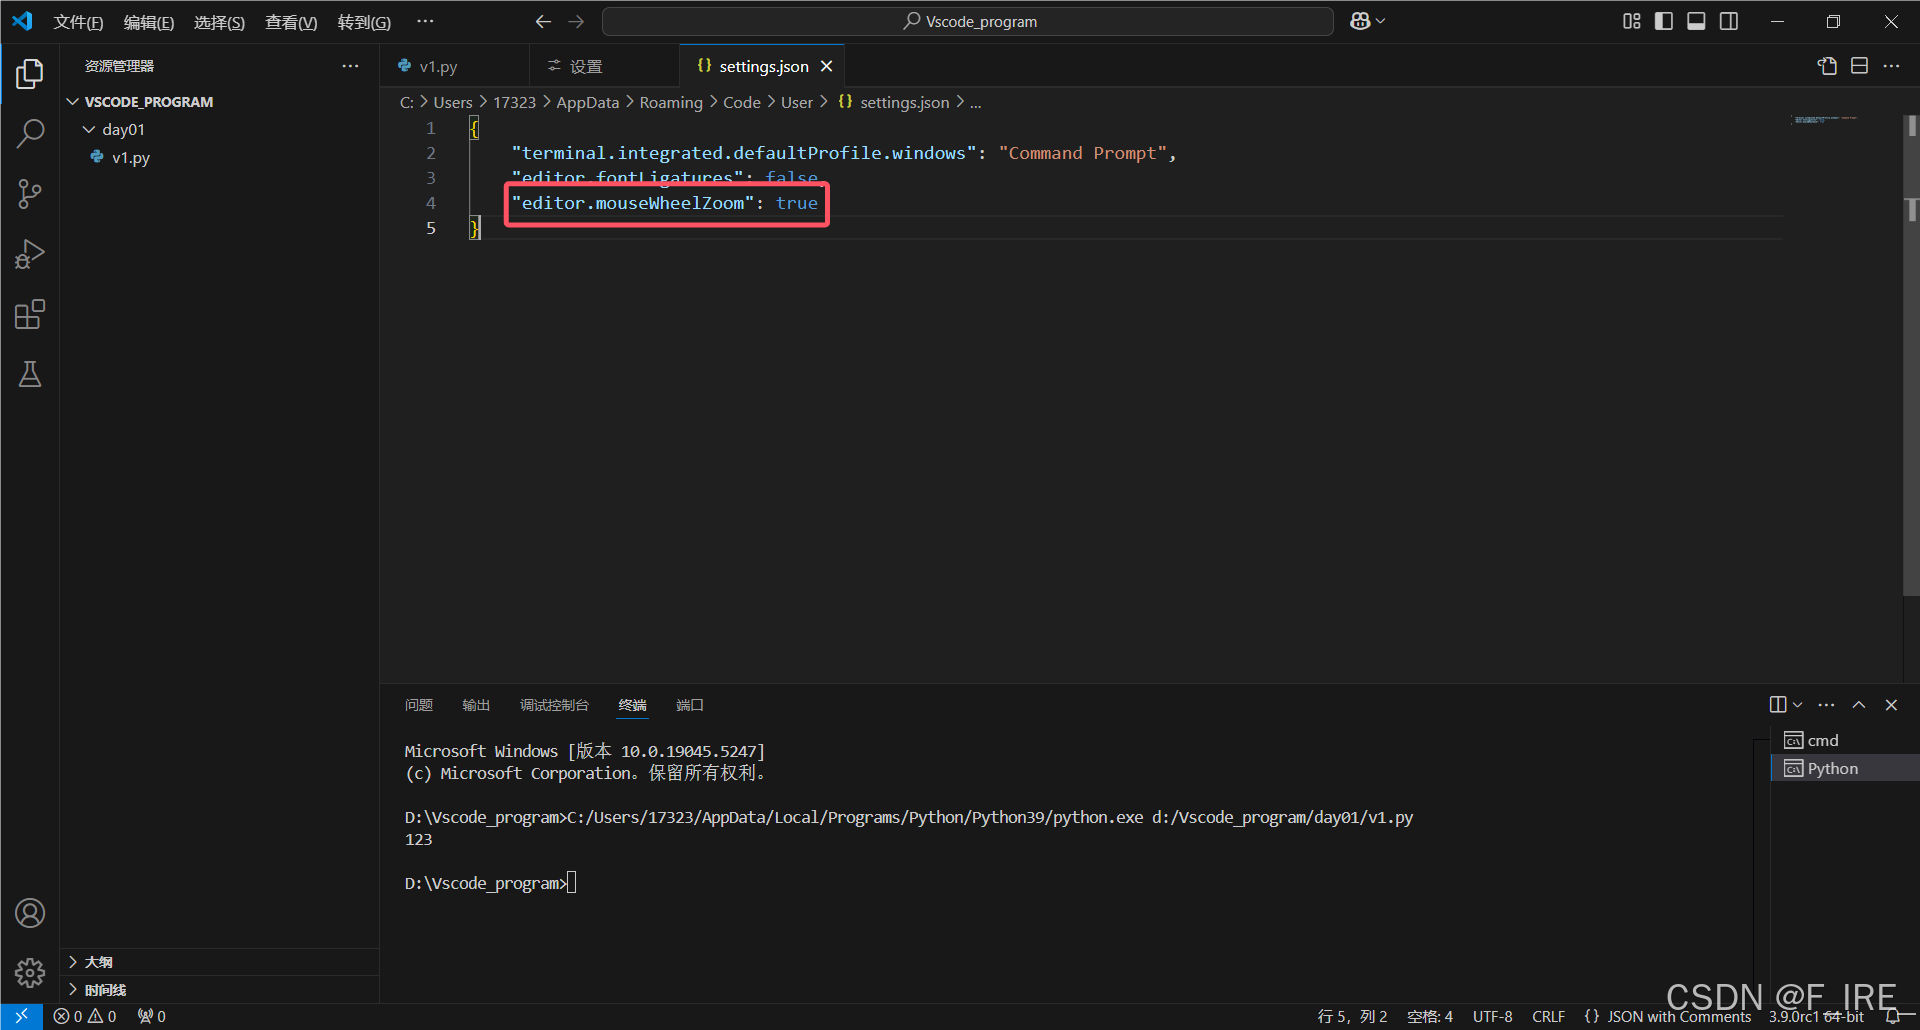Open the 查看(V) menu
Viewport: 1920px width, 1030px height.
click(x=291, y=22)
